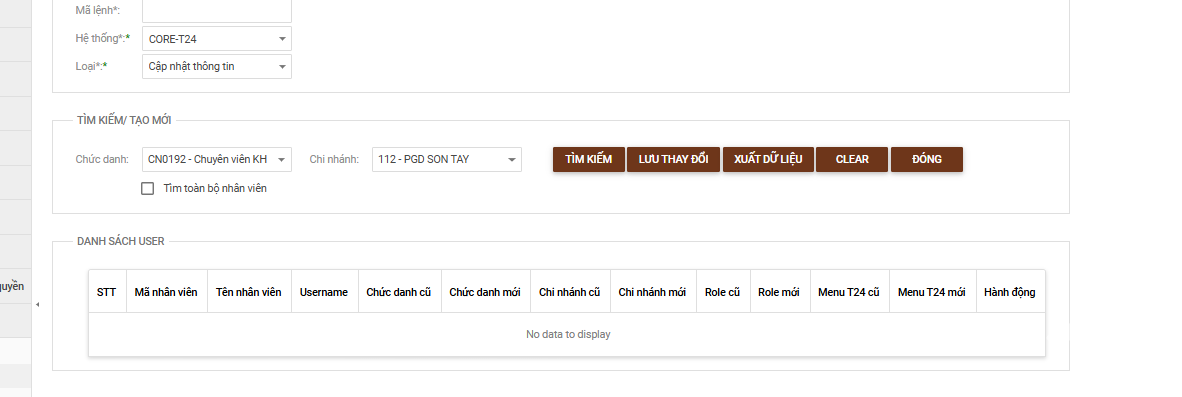Enable the Tìm toàn bộ nhân viên checkbox

(148, 188)
